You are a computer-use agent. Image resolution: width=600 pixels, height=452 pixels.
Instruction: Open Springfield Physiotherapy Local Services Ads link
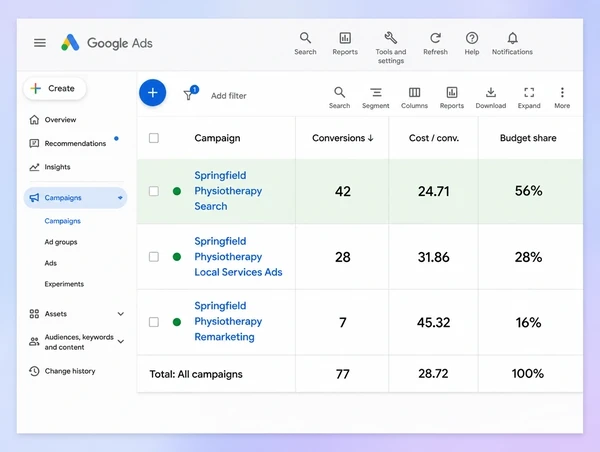coord(238,256)
